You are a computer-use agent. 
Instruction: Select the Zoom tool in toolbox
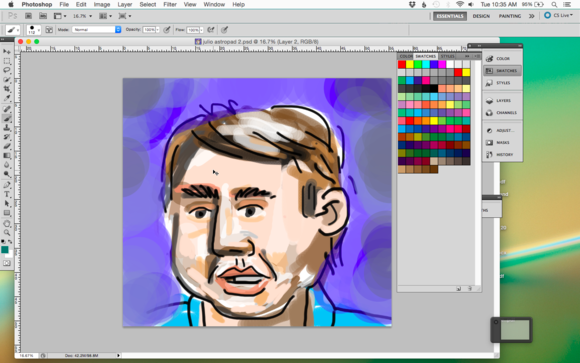click(x=7, y=233)
